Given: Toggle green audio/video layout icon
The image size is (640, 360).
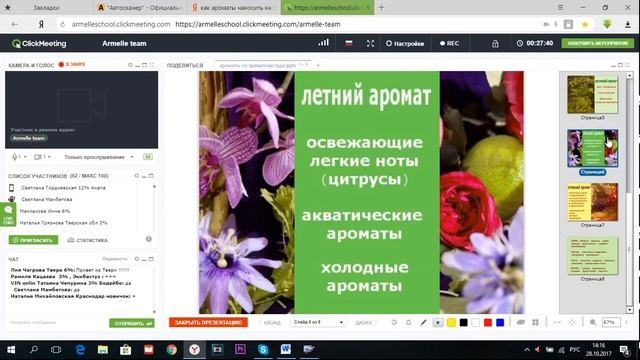Looking at the screenshot, I should tap(148, 157).
